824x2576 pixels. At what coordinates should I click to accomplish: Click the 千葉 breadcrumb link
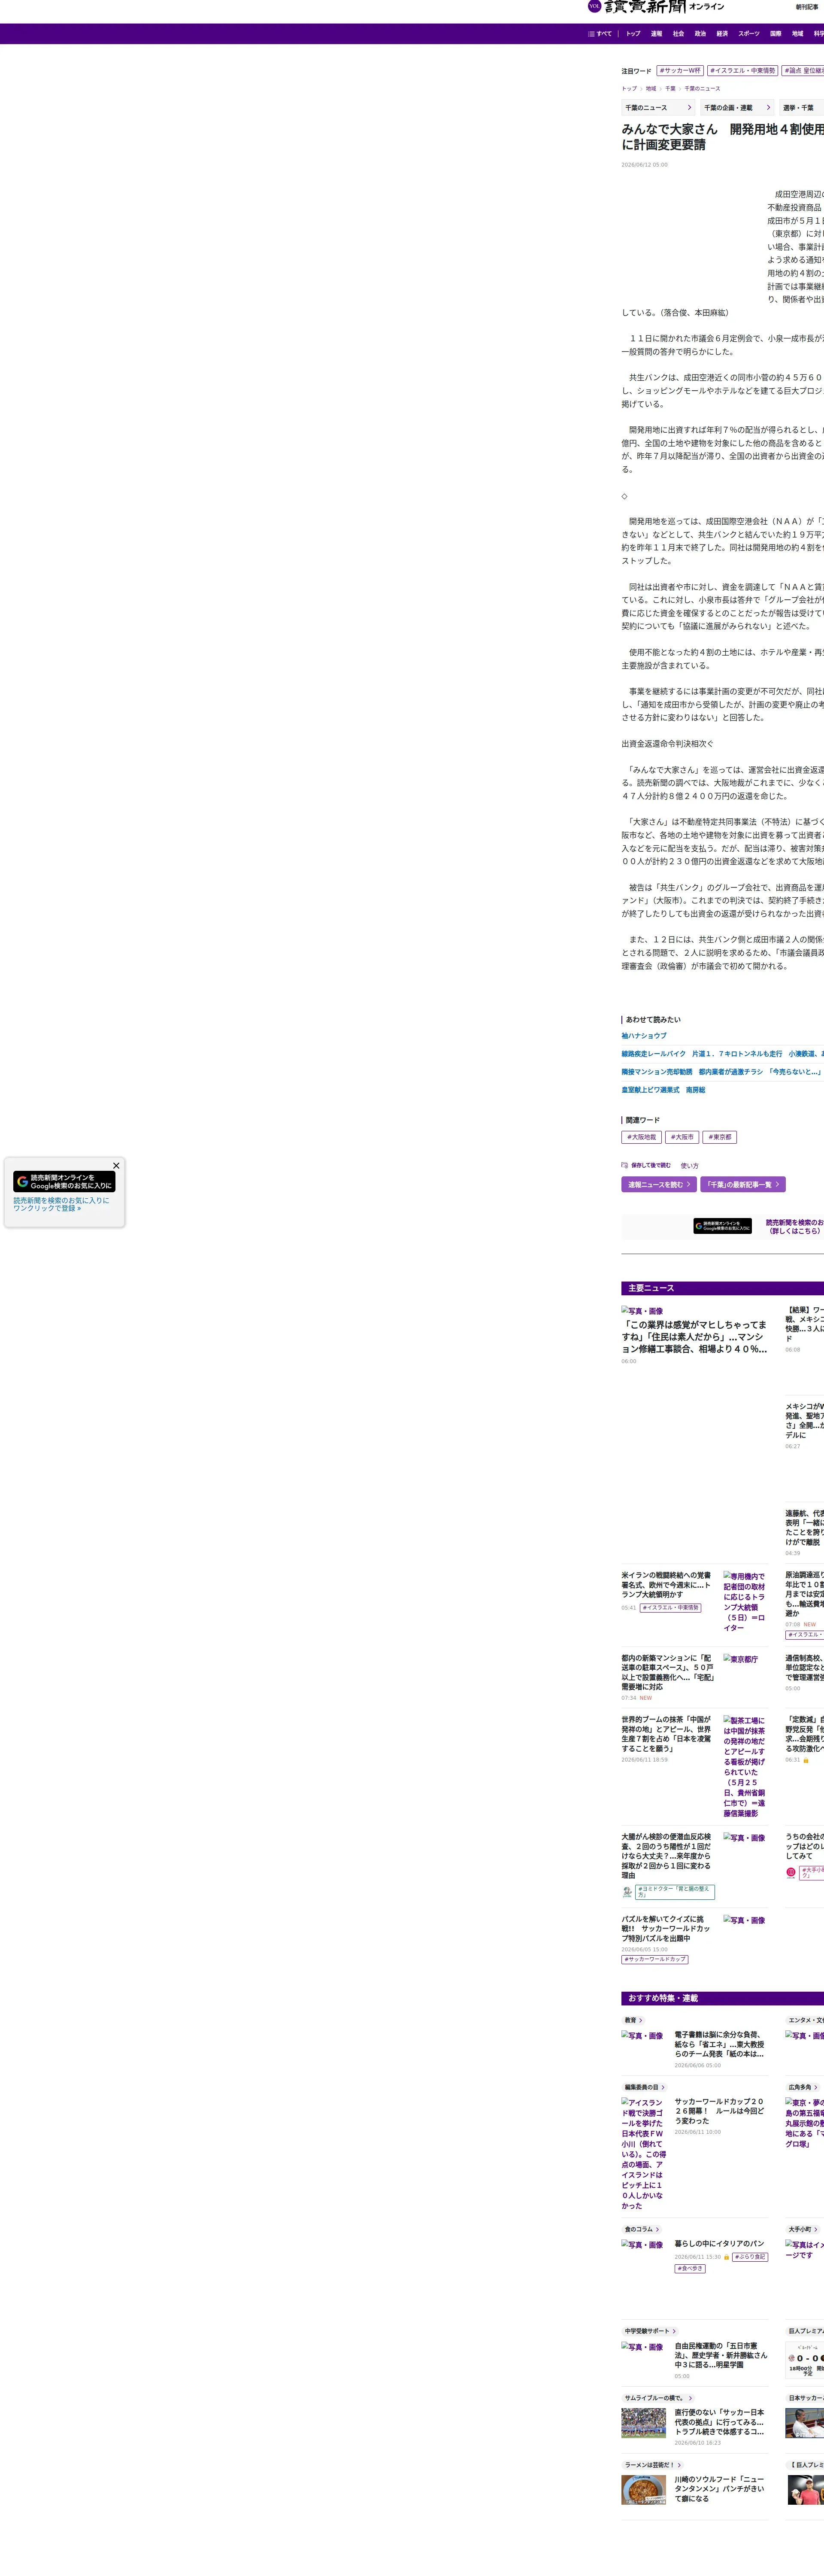pyautogui.click(x=670, y=89)
